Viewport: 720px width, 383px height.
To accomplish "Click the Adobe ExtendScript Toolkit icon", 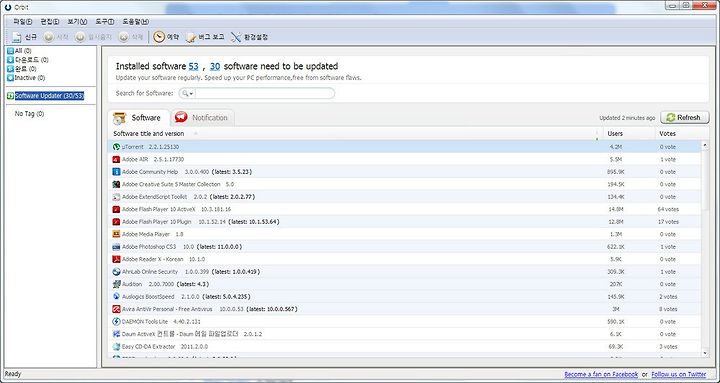I will point(116,197).
